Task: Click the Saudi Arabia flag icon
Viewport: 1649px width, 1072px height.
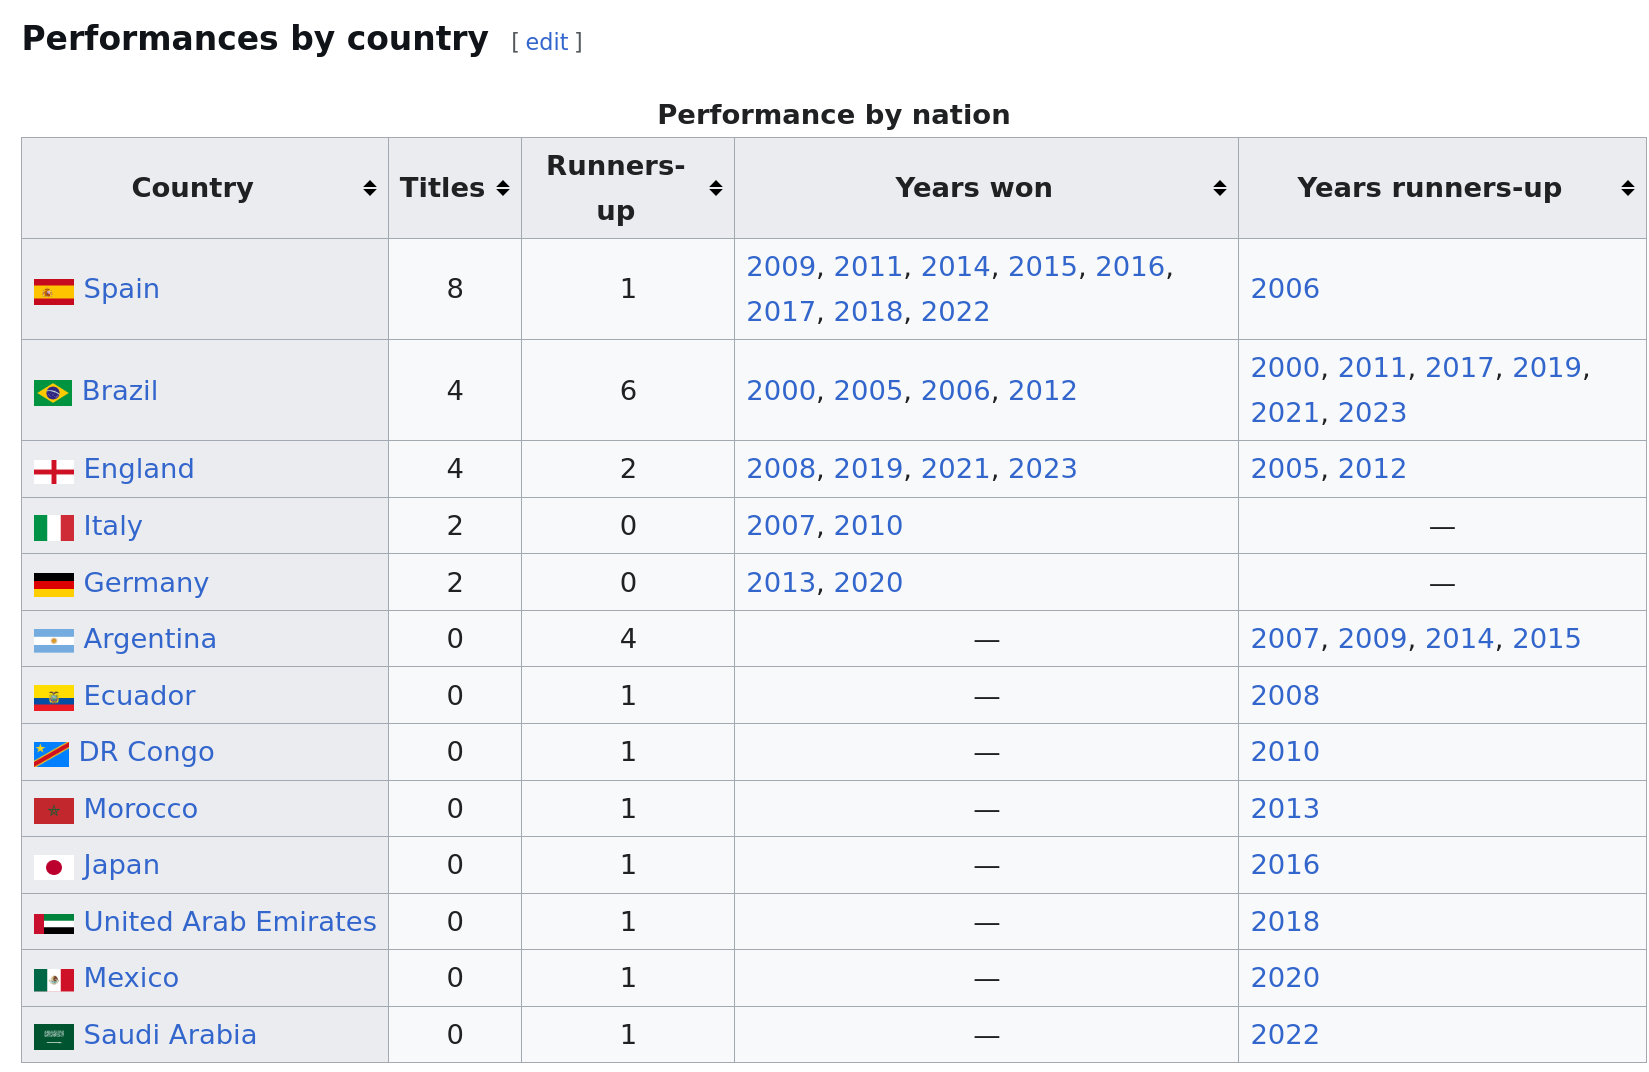Action: coord(54,1037)
